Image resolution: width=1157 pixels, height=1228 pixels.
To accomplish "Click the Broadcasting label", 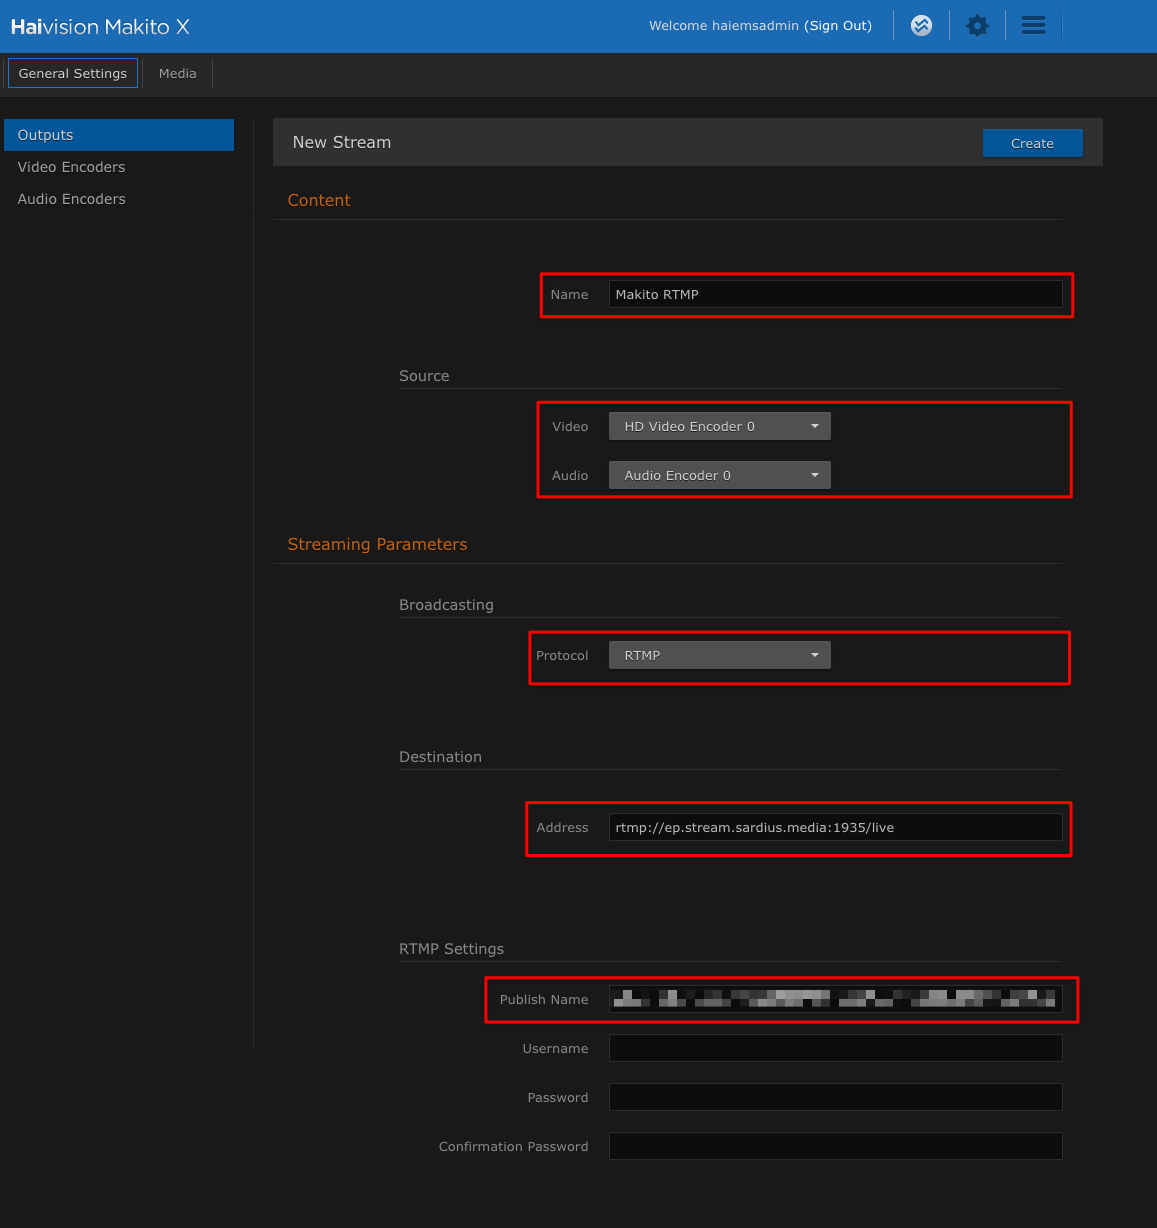I will [446, 605].
